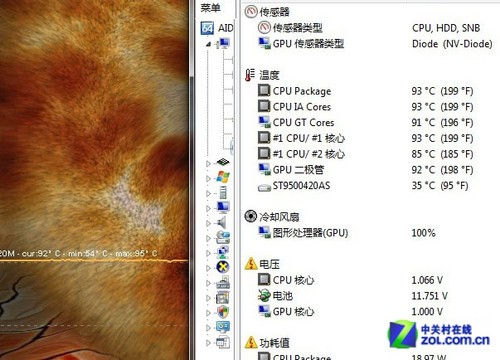Image resolution: width=500 pixels, height=360 pixels.
Task: Open the Server tower icon node
Action: click(x=223, y=192)
